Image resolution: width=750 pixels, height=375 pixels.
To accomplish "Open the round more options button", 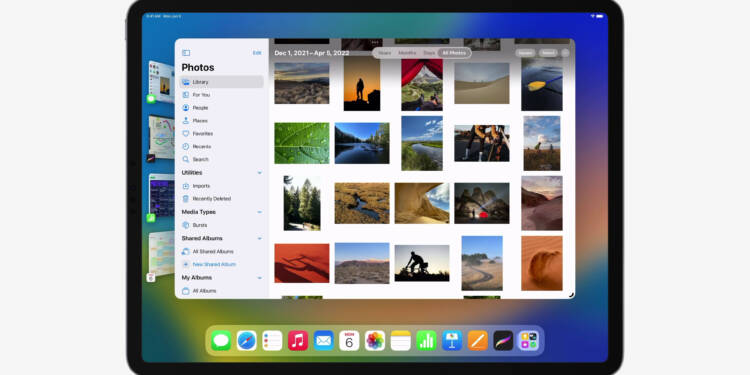I will click(x=565, y=53).
